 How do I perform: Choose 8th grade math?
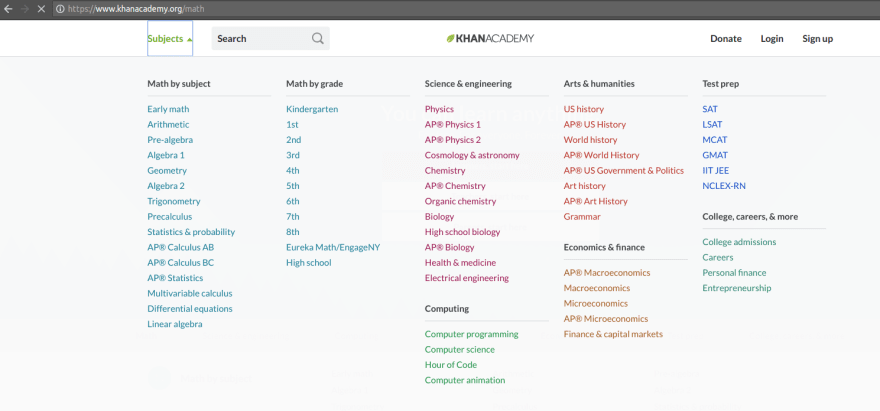click(x=293, y=232)
